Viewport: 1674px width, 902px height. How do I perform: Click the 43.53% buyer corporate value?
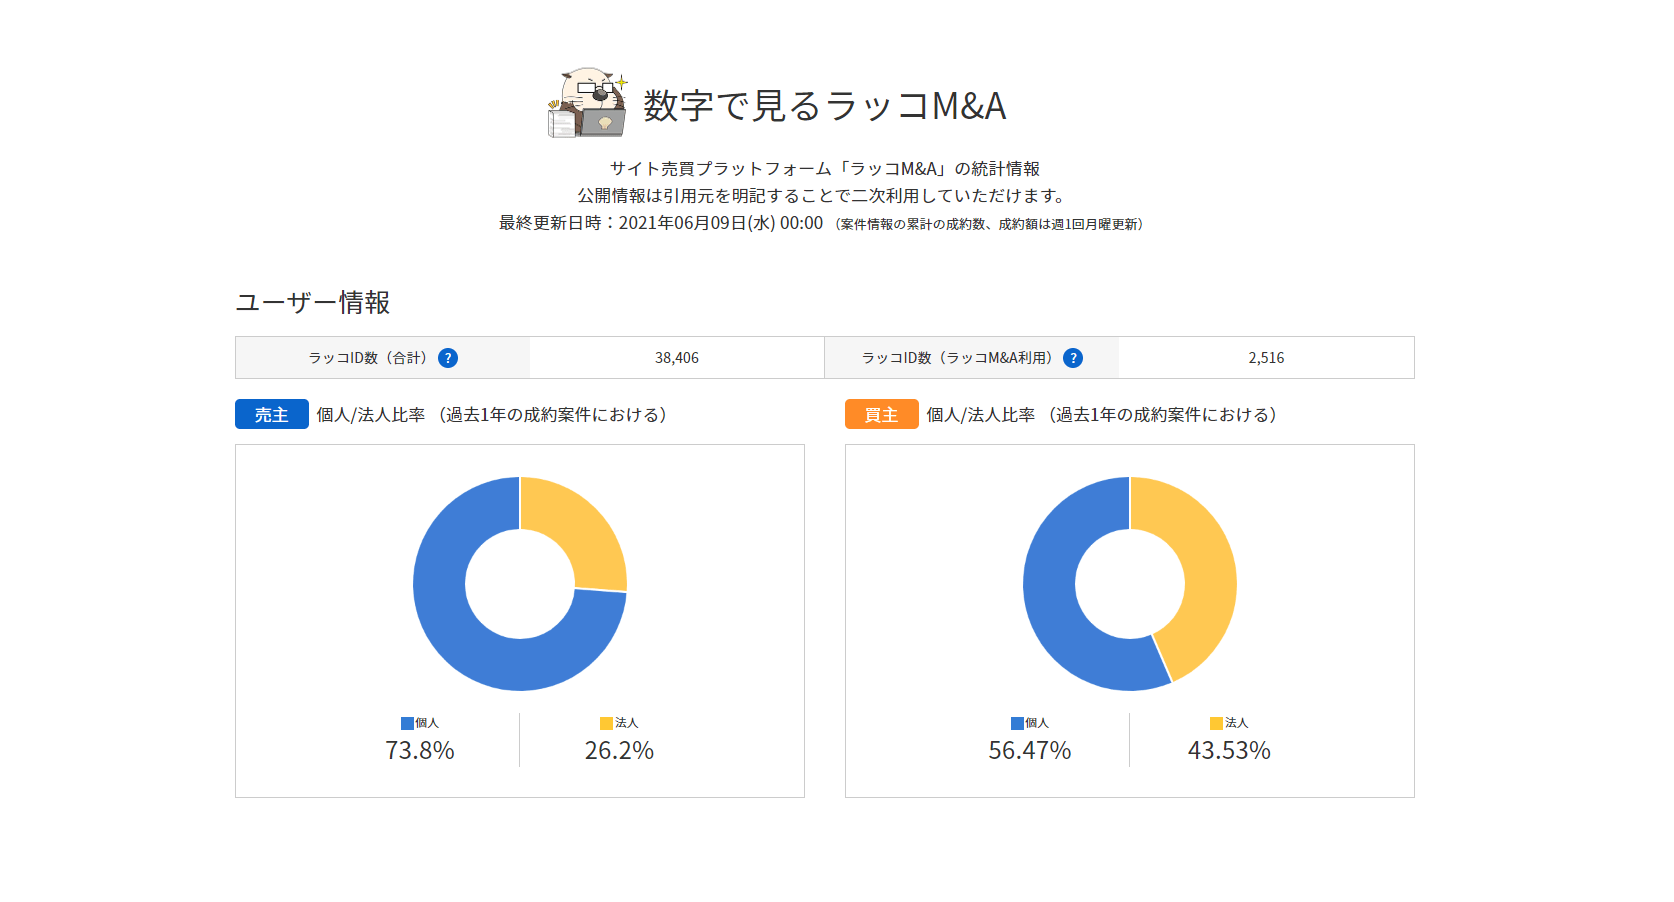pos(1229,750)
